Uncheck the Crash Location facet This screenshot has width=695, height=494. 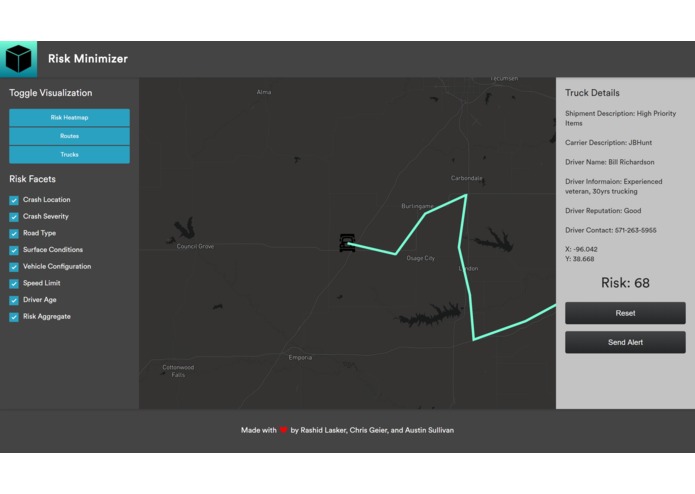(14, 200)
